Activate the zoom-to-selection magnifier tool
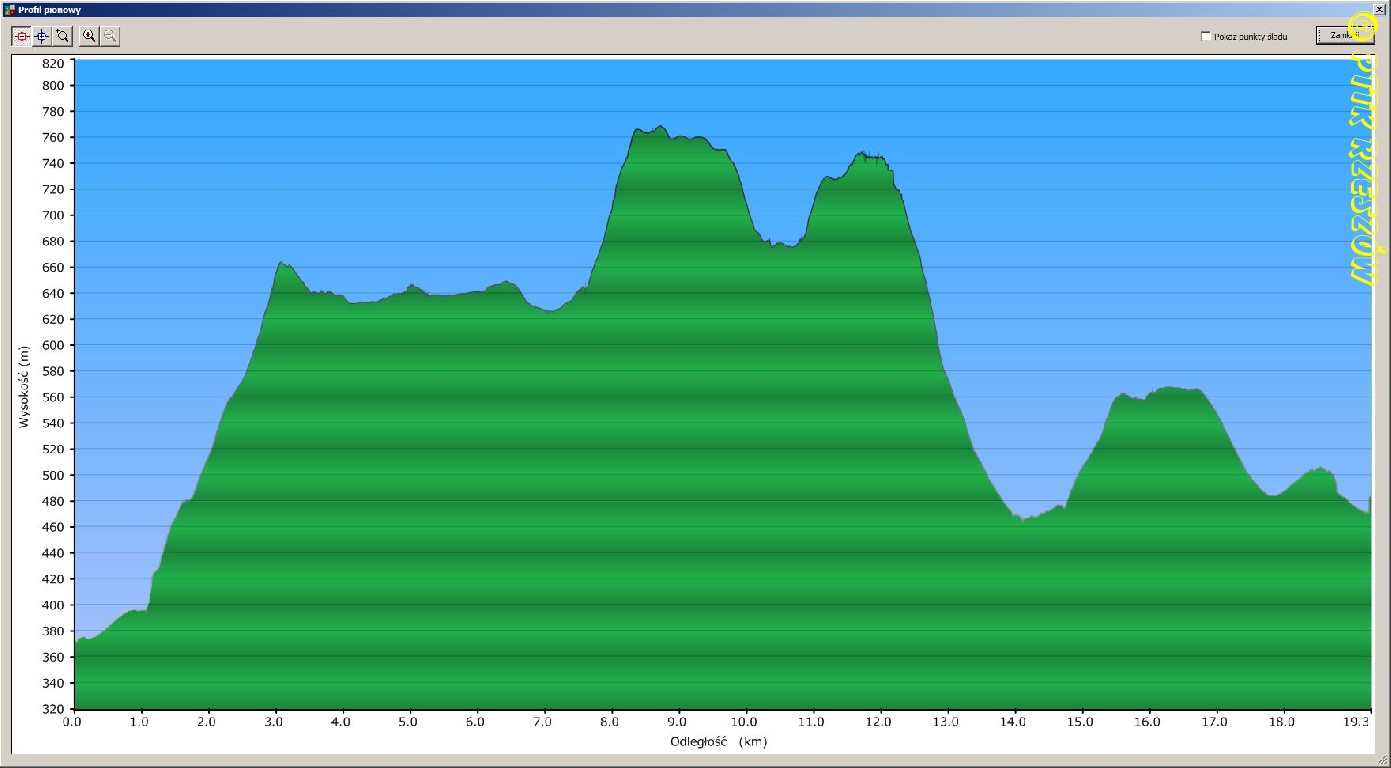 tap(62, 36)
